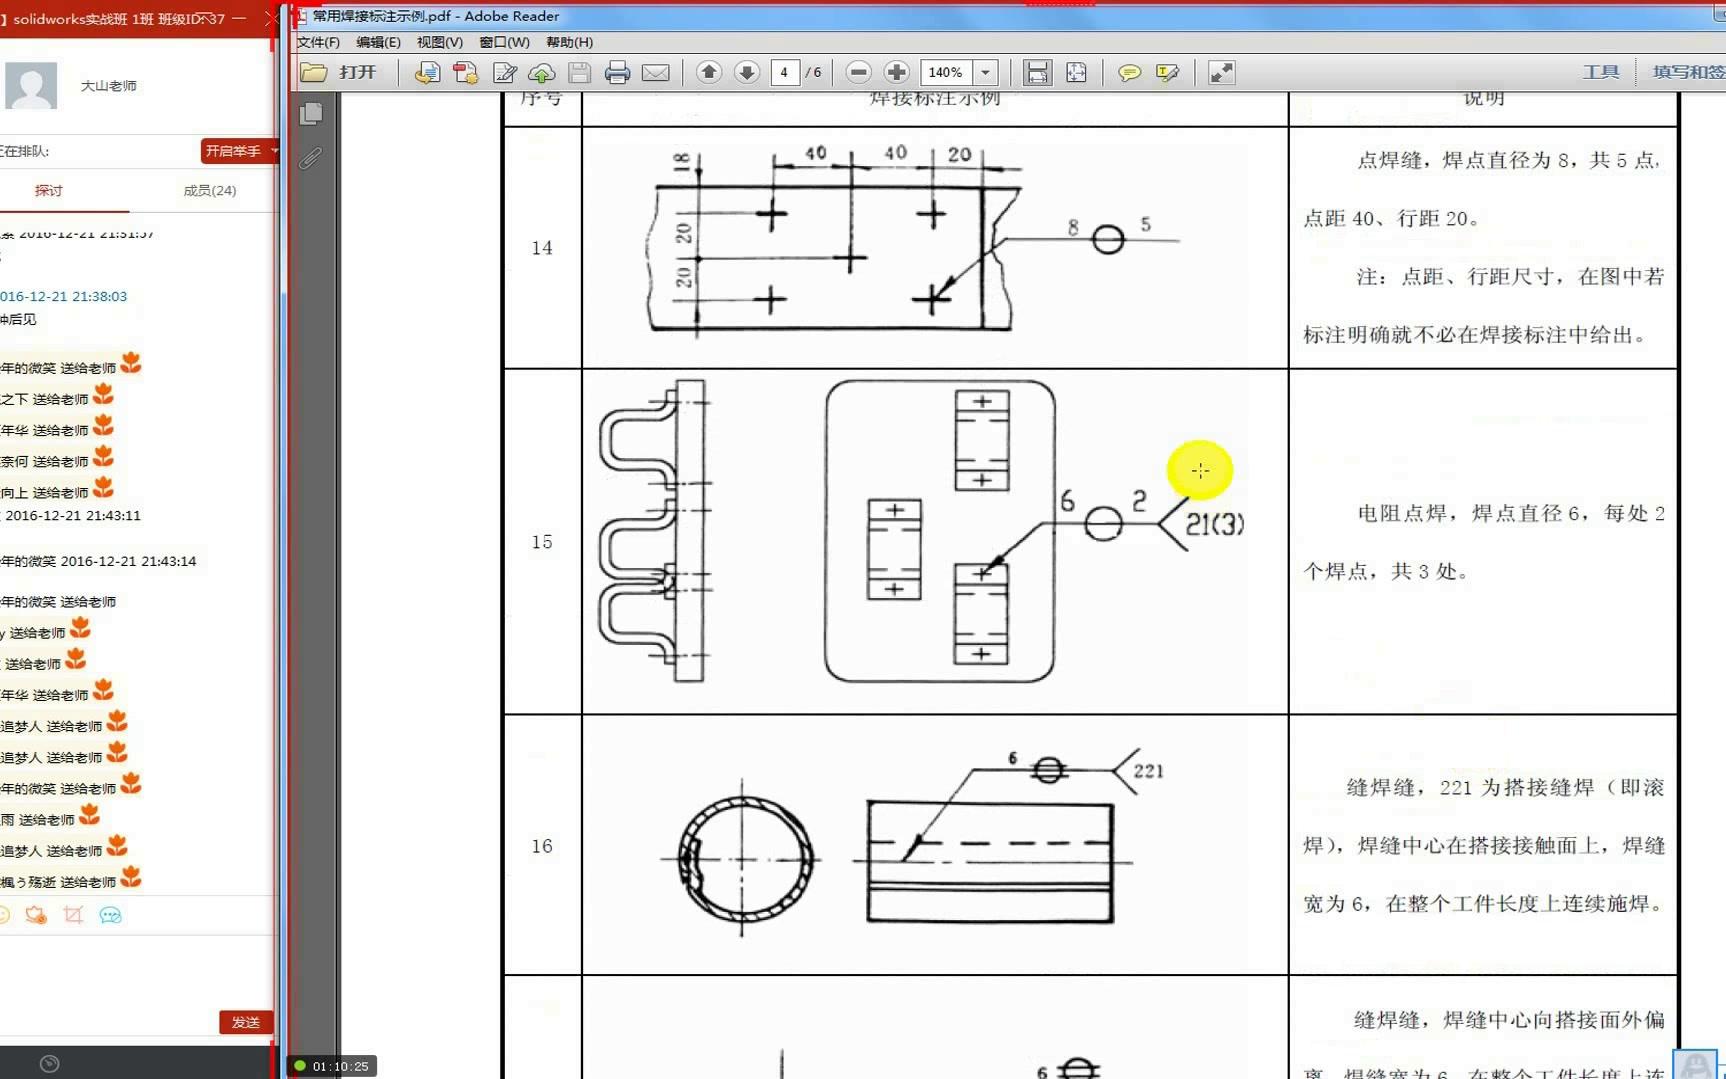The height and width of the screenshot is (1079, 1726).
Task: Click the 发送 send button
Action: coord(246,1022)
